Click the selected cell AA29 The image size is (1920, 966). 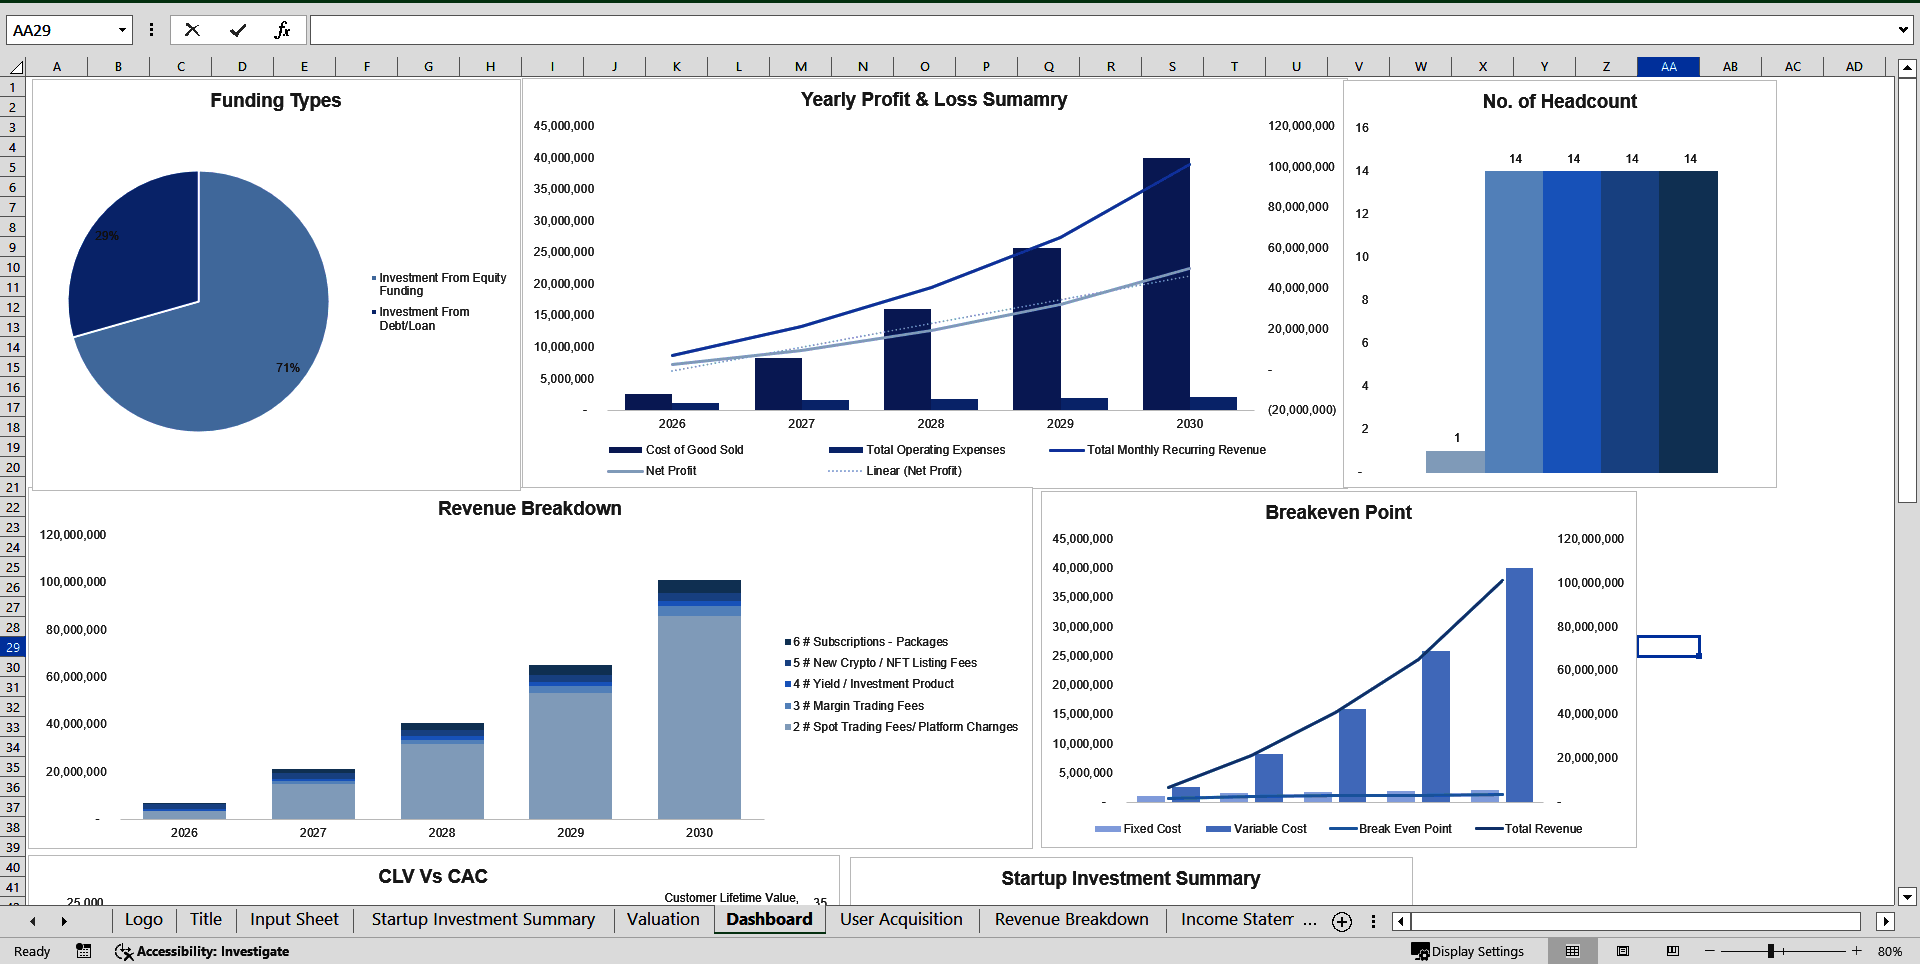1668,647
